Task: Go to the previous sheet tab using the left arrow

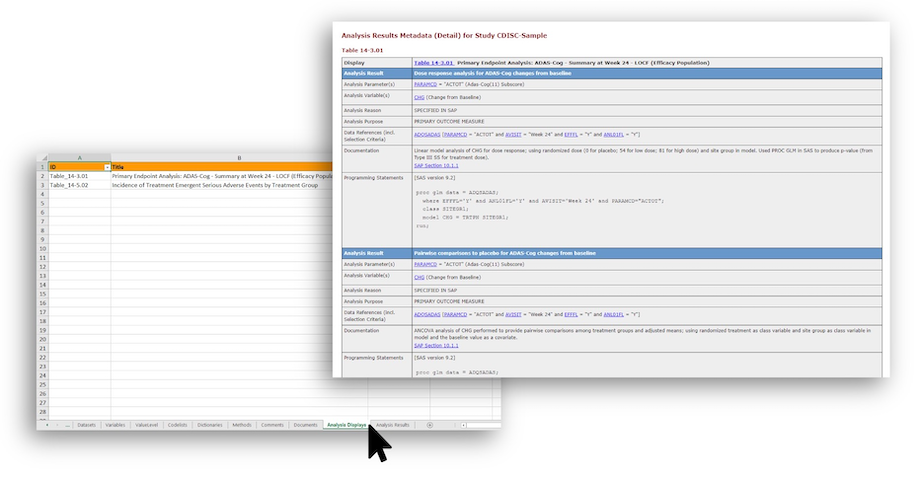Action: coord(49,425)
